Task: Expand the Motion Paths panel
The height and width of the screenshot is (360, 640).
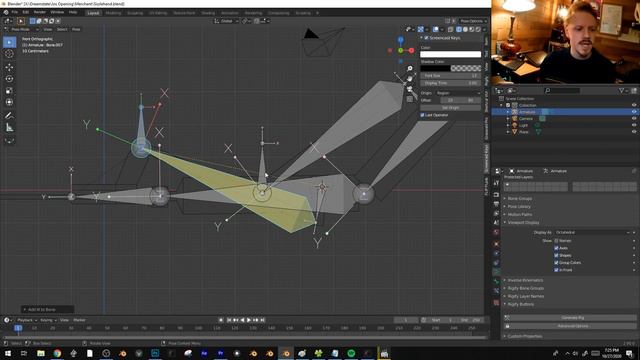Action: click(x=520, y=215)
